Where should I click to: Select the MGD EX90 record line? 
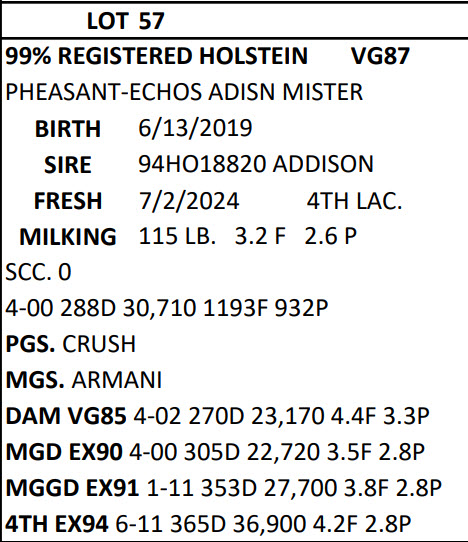215,452
